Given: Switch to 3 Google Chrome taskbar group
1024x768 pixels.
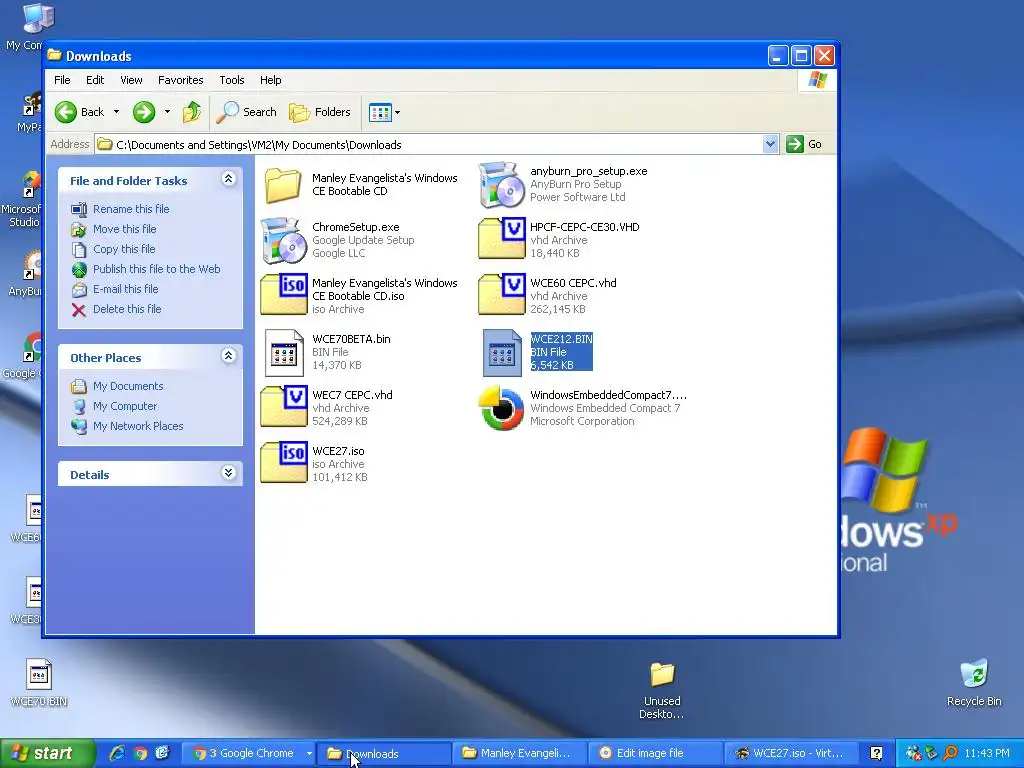Looking at the screenshot, I should tap(248, 754).
